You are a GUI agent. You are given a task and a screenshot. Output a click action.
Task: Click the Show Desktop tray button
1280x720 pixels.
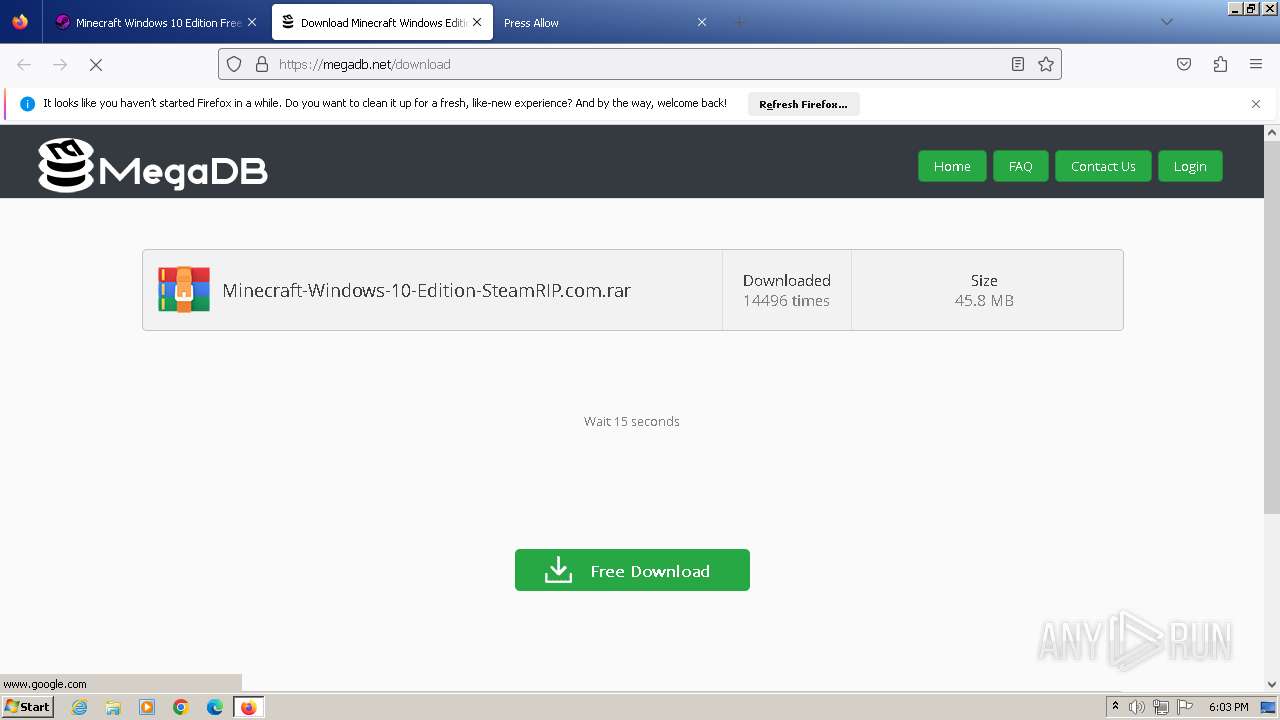click(x=1269, y=707)
